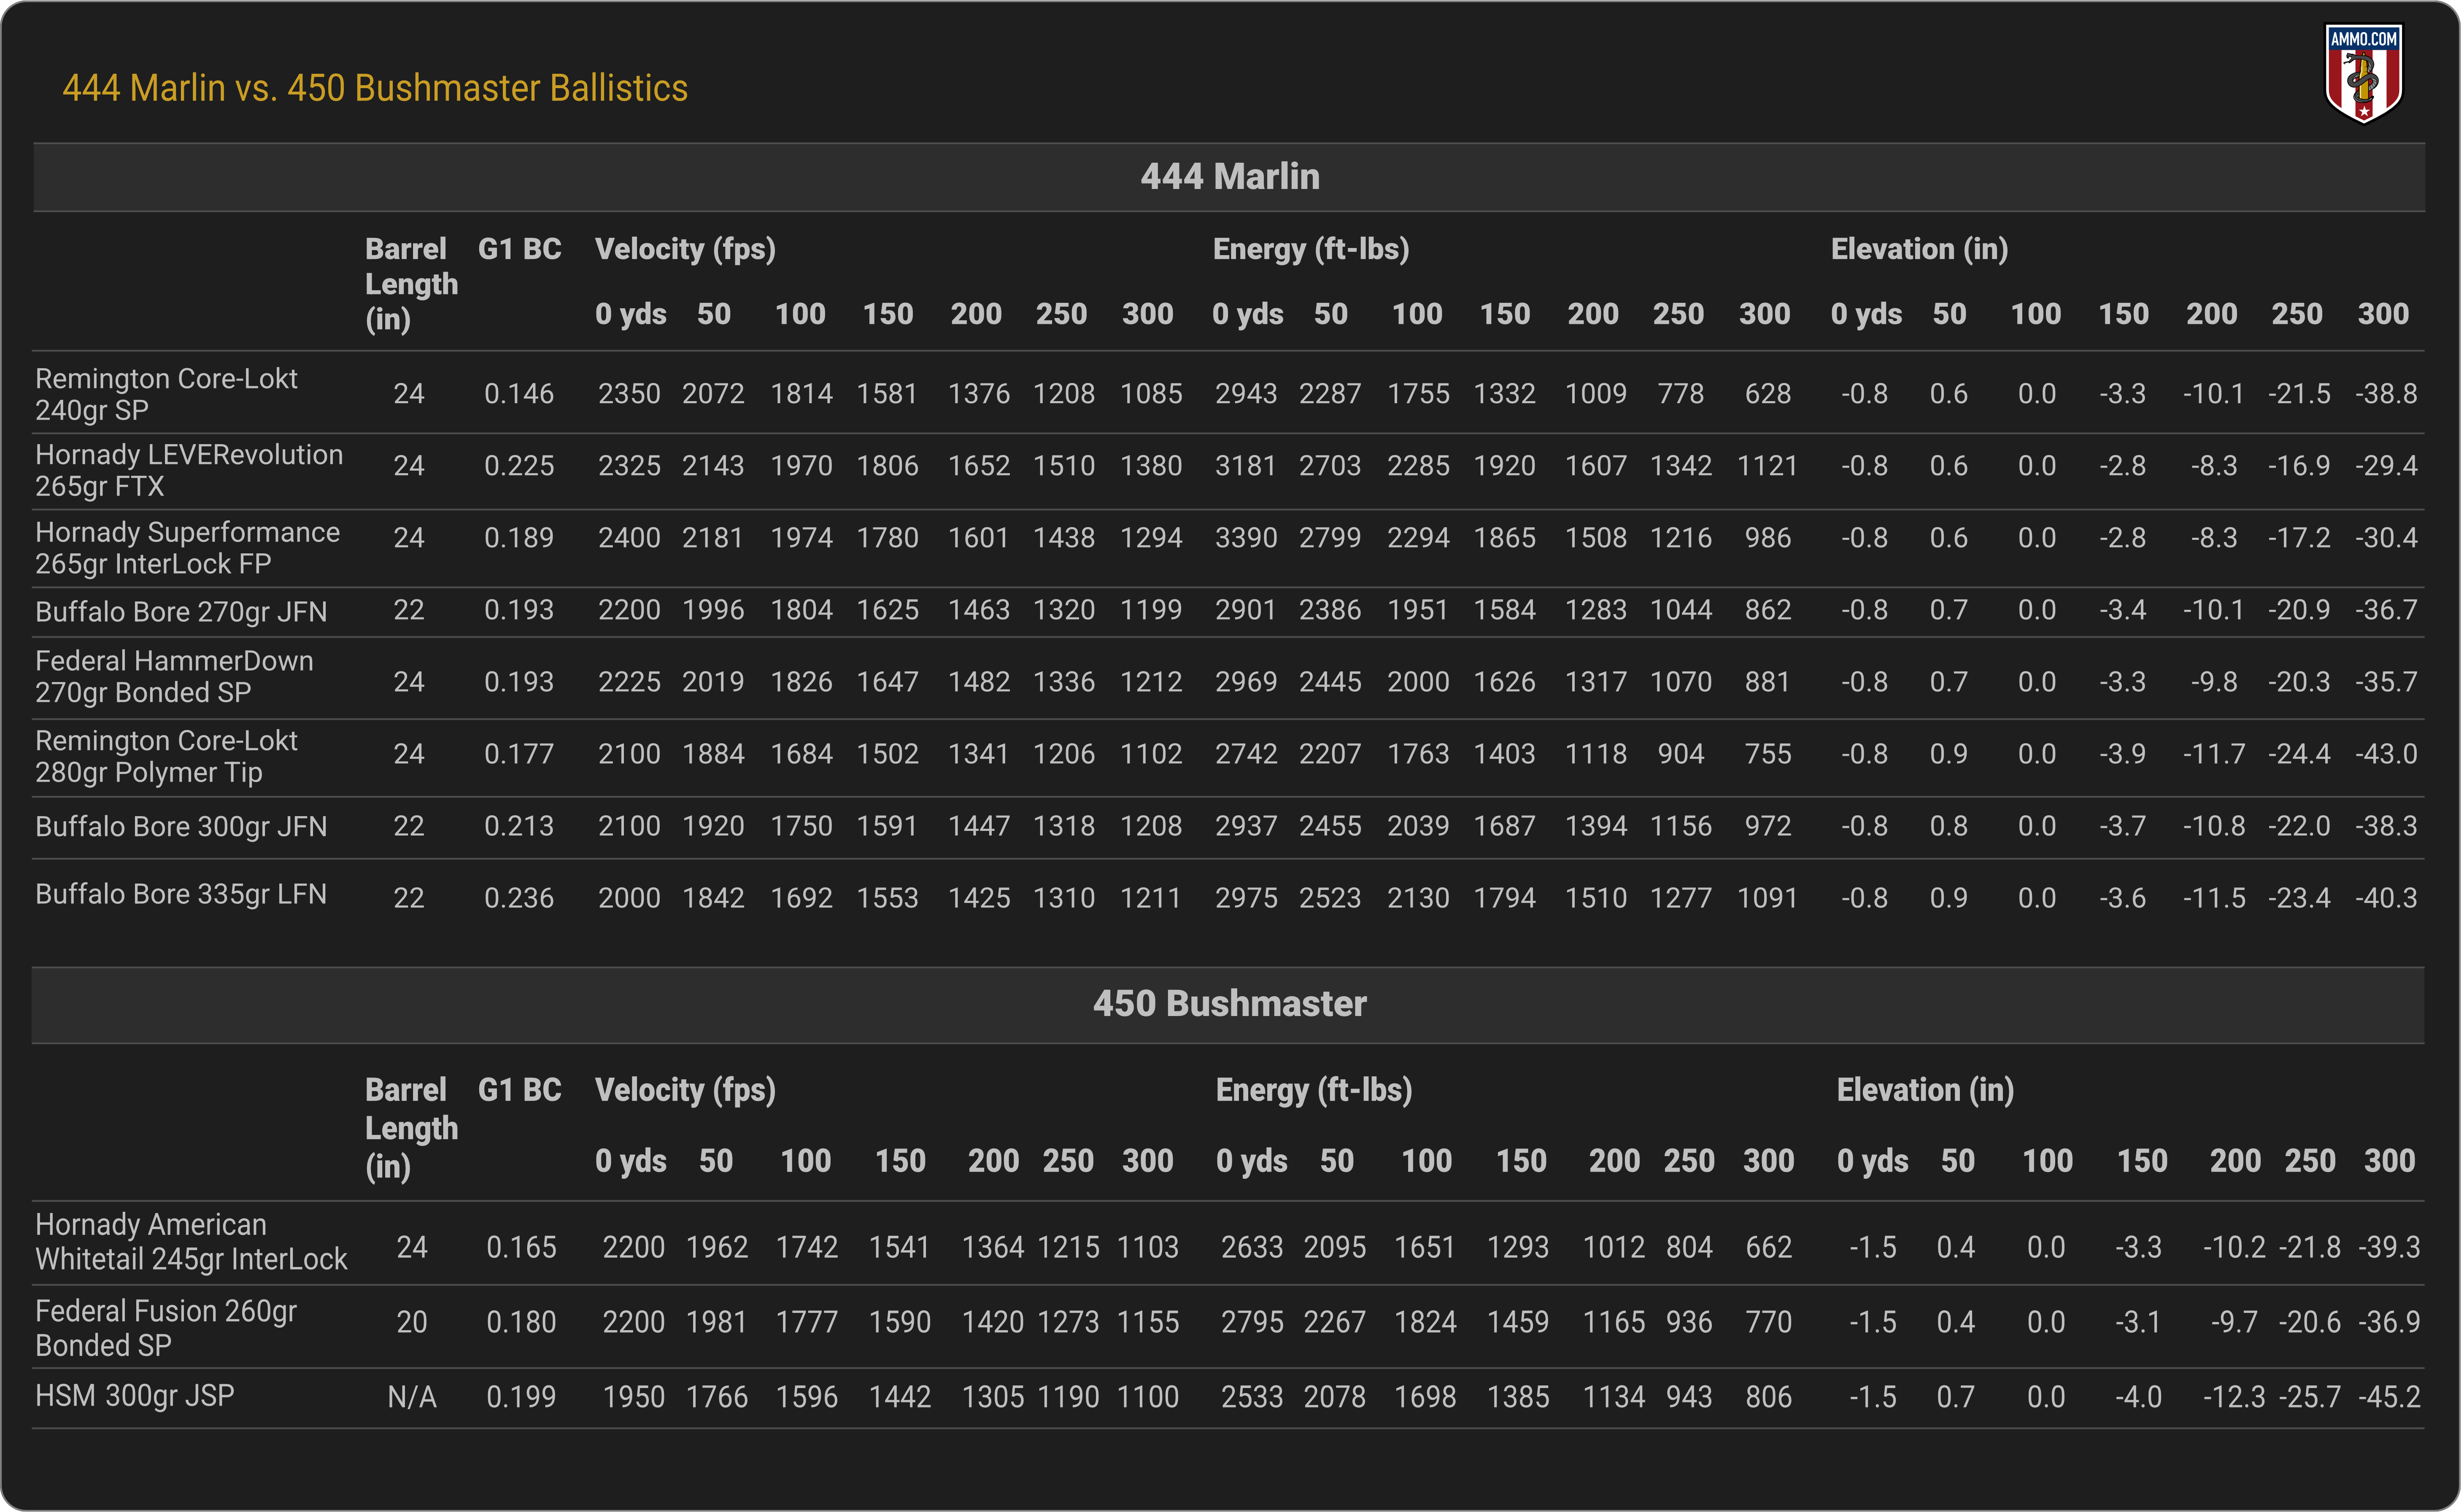Select barrel length 'N/A' for HSM 300gr
This screenshot has width=2461, height=1512.
[x=412, y=1397]
